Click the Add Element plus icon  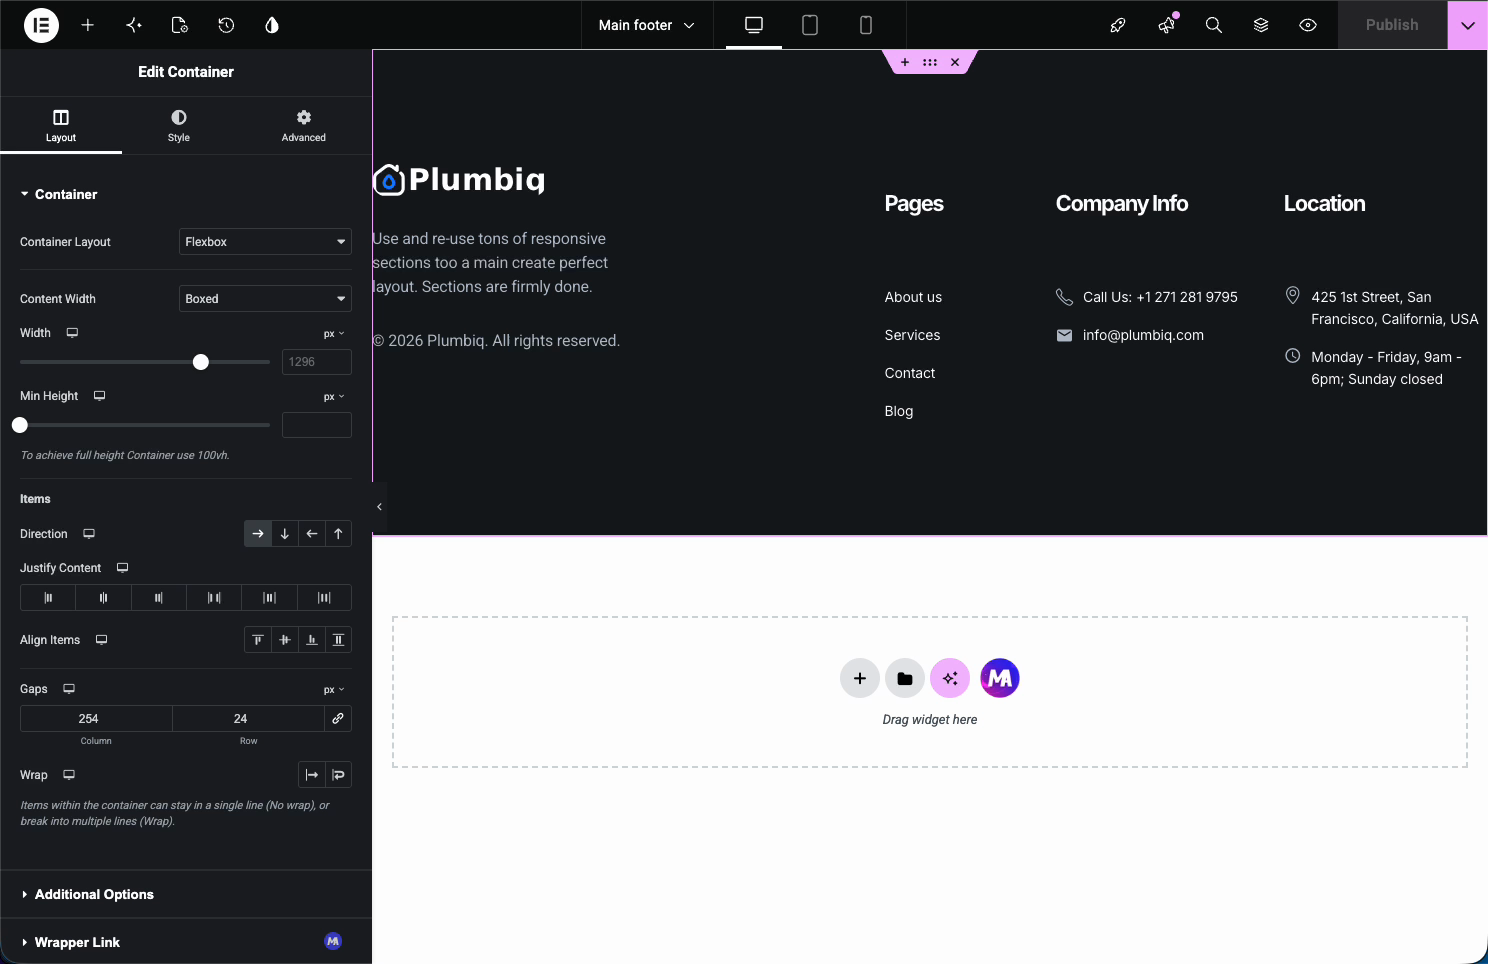tap(88, 25)
